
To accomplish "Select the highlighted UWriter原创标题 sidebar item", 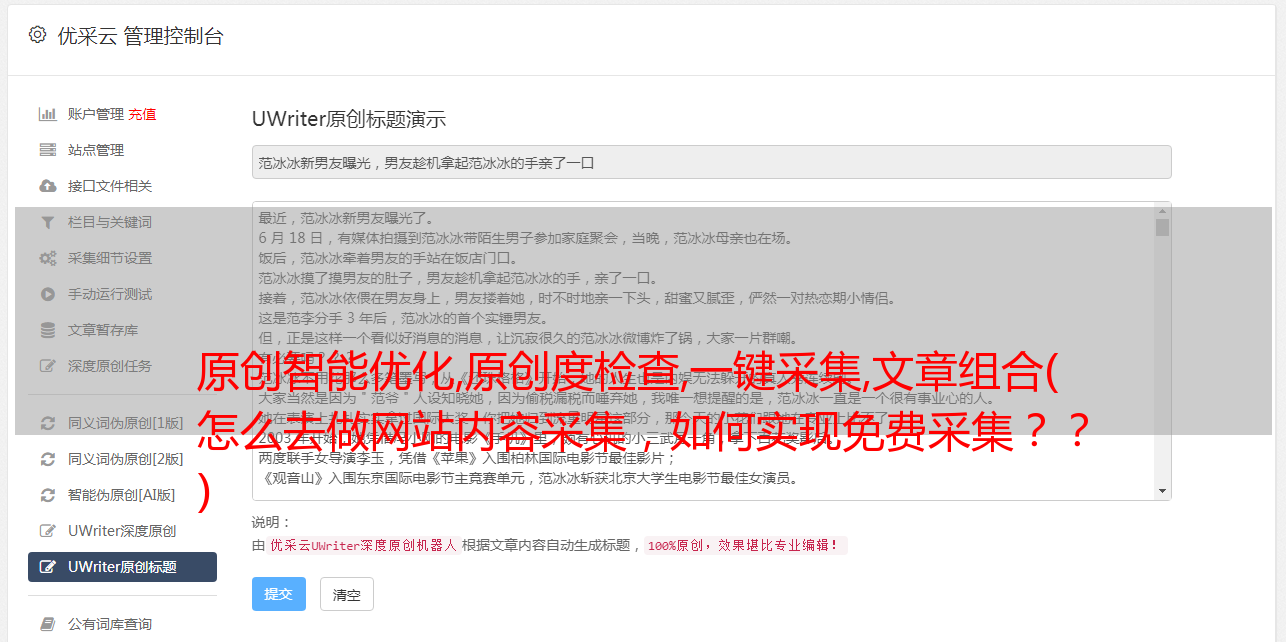I will pos(122,567).
